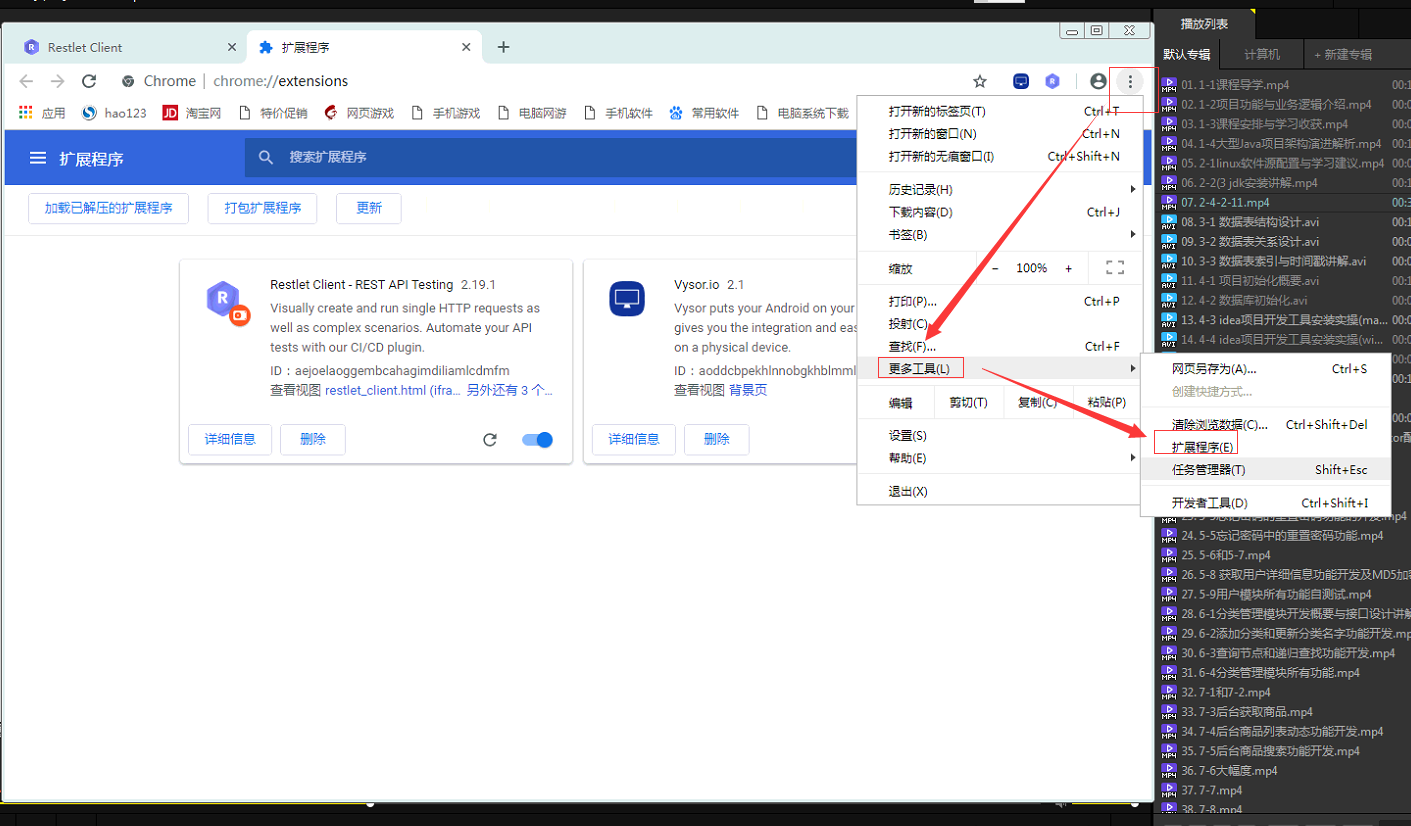The width and height of the screenshot is (1411, 826).
Task: Toggle off the Restlet Client extension switch
Action: (x=538, y=440)
